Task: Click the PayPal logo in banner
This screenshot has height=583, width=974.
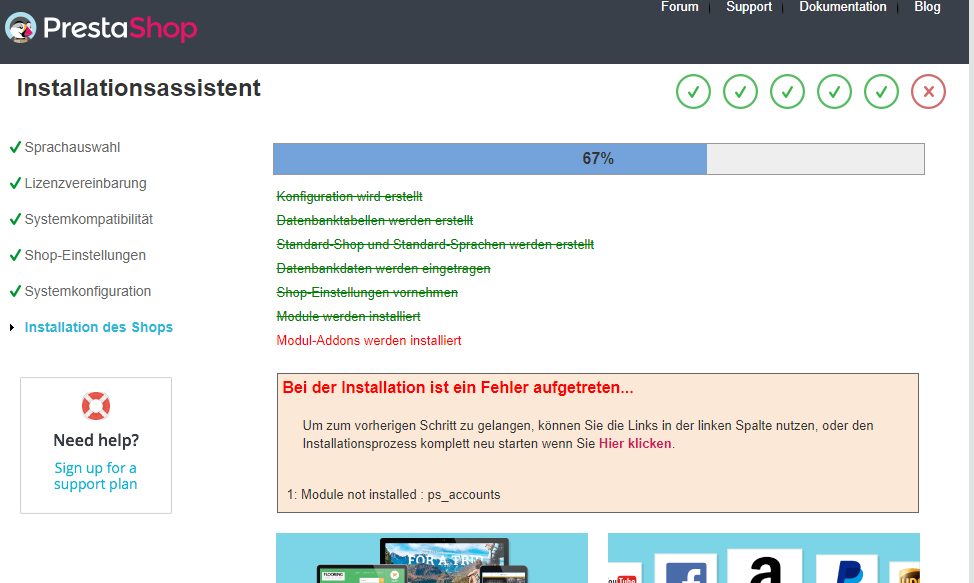Action: [849, 570]
